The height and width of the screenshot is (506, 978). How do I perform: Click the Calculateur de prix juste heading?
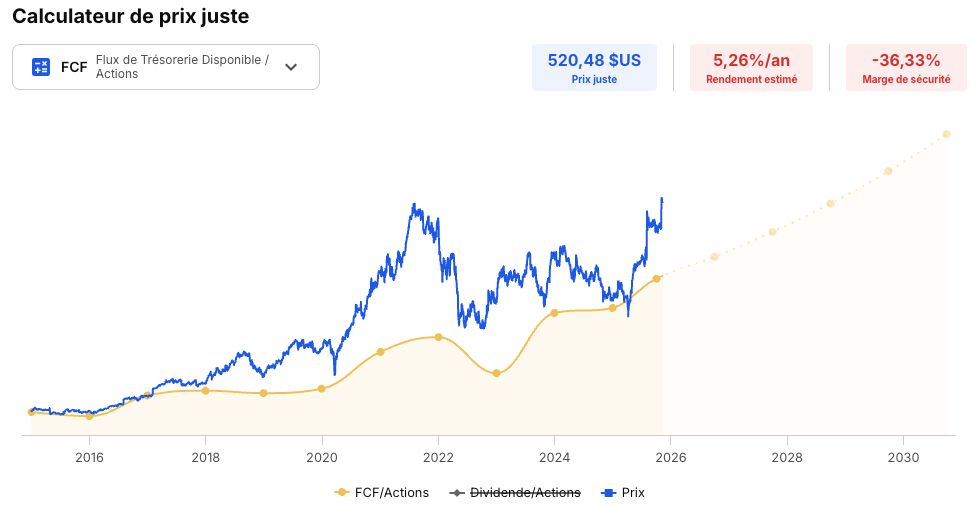coord(130,16)
